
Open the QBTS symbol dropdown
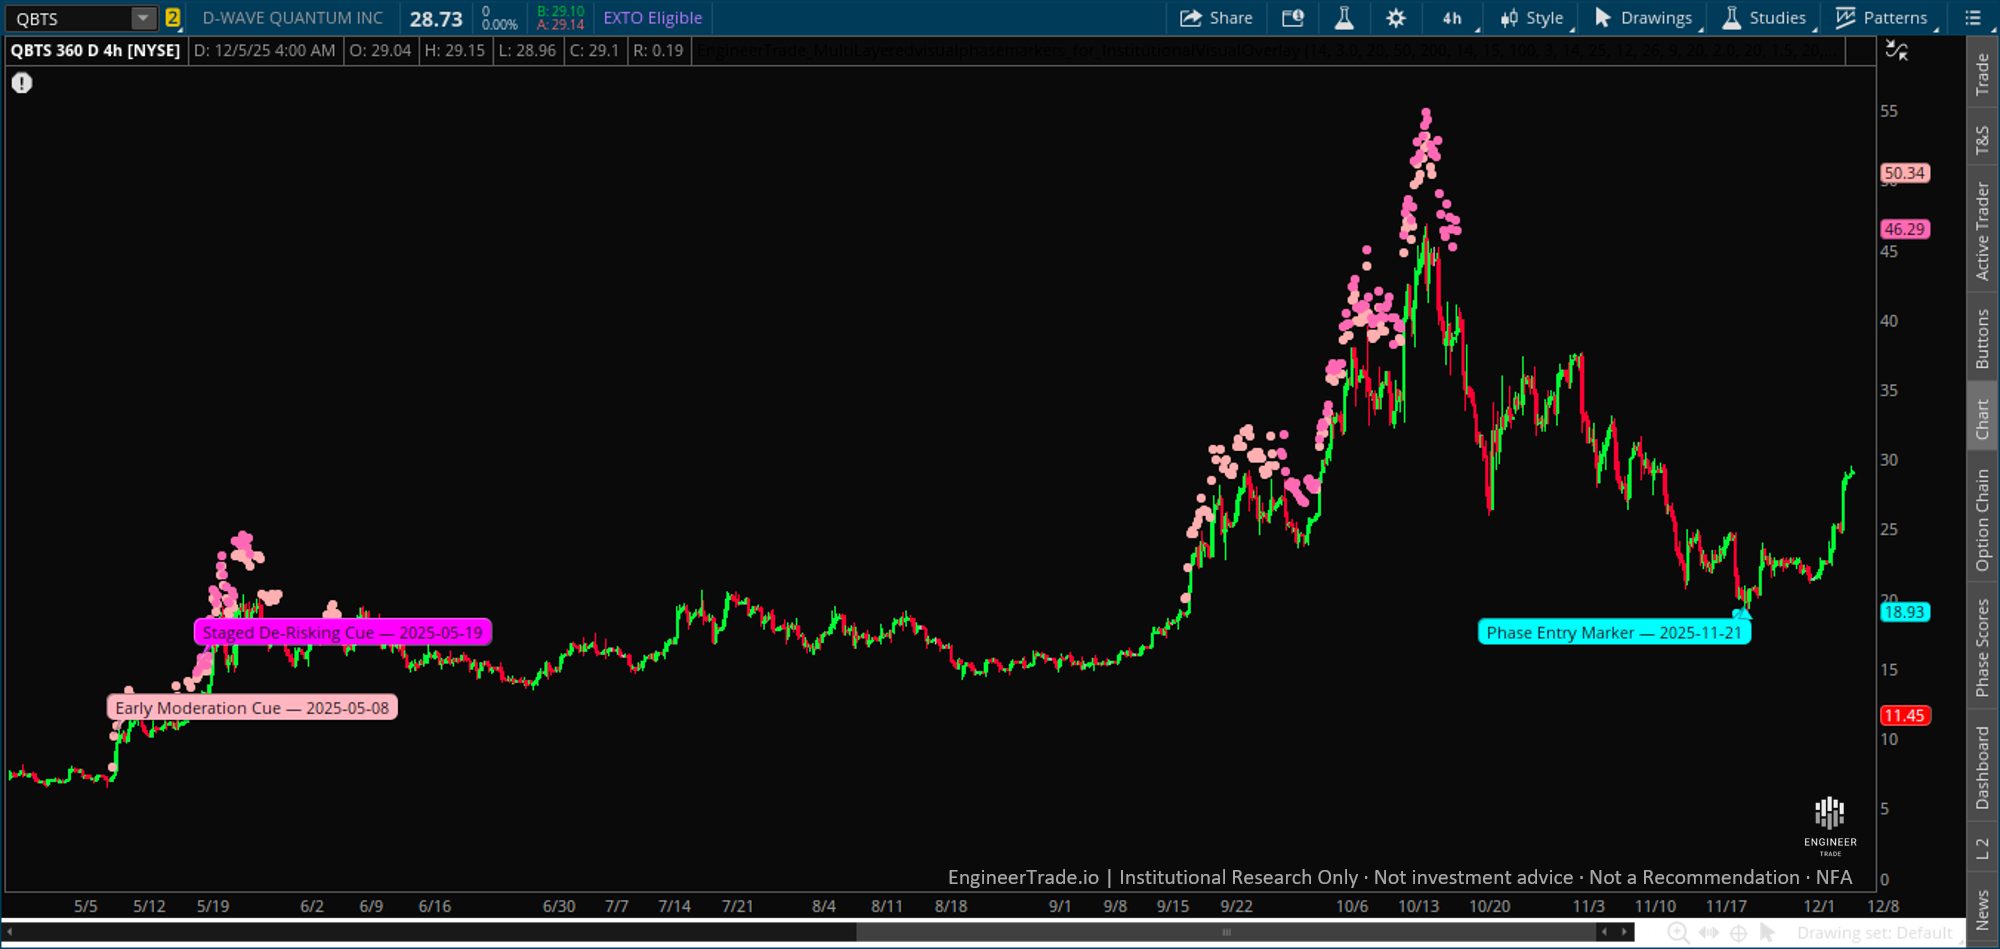coord(142,17)
